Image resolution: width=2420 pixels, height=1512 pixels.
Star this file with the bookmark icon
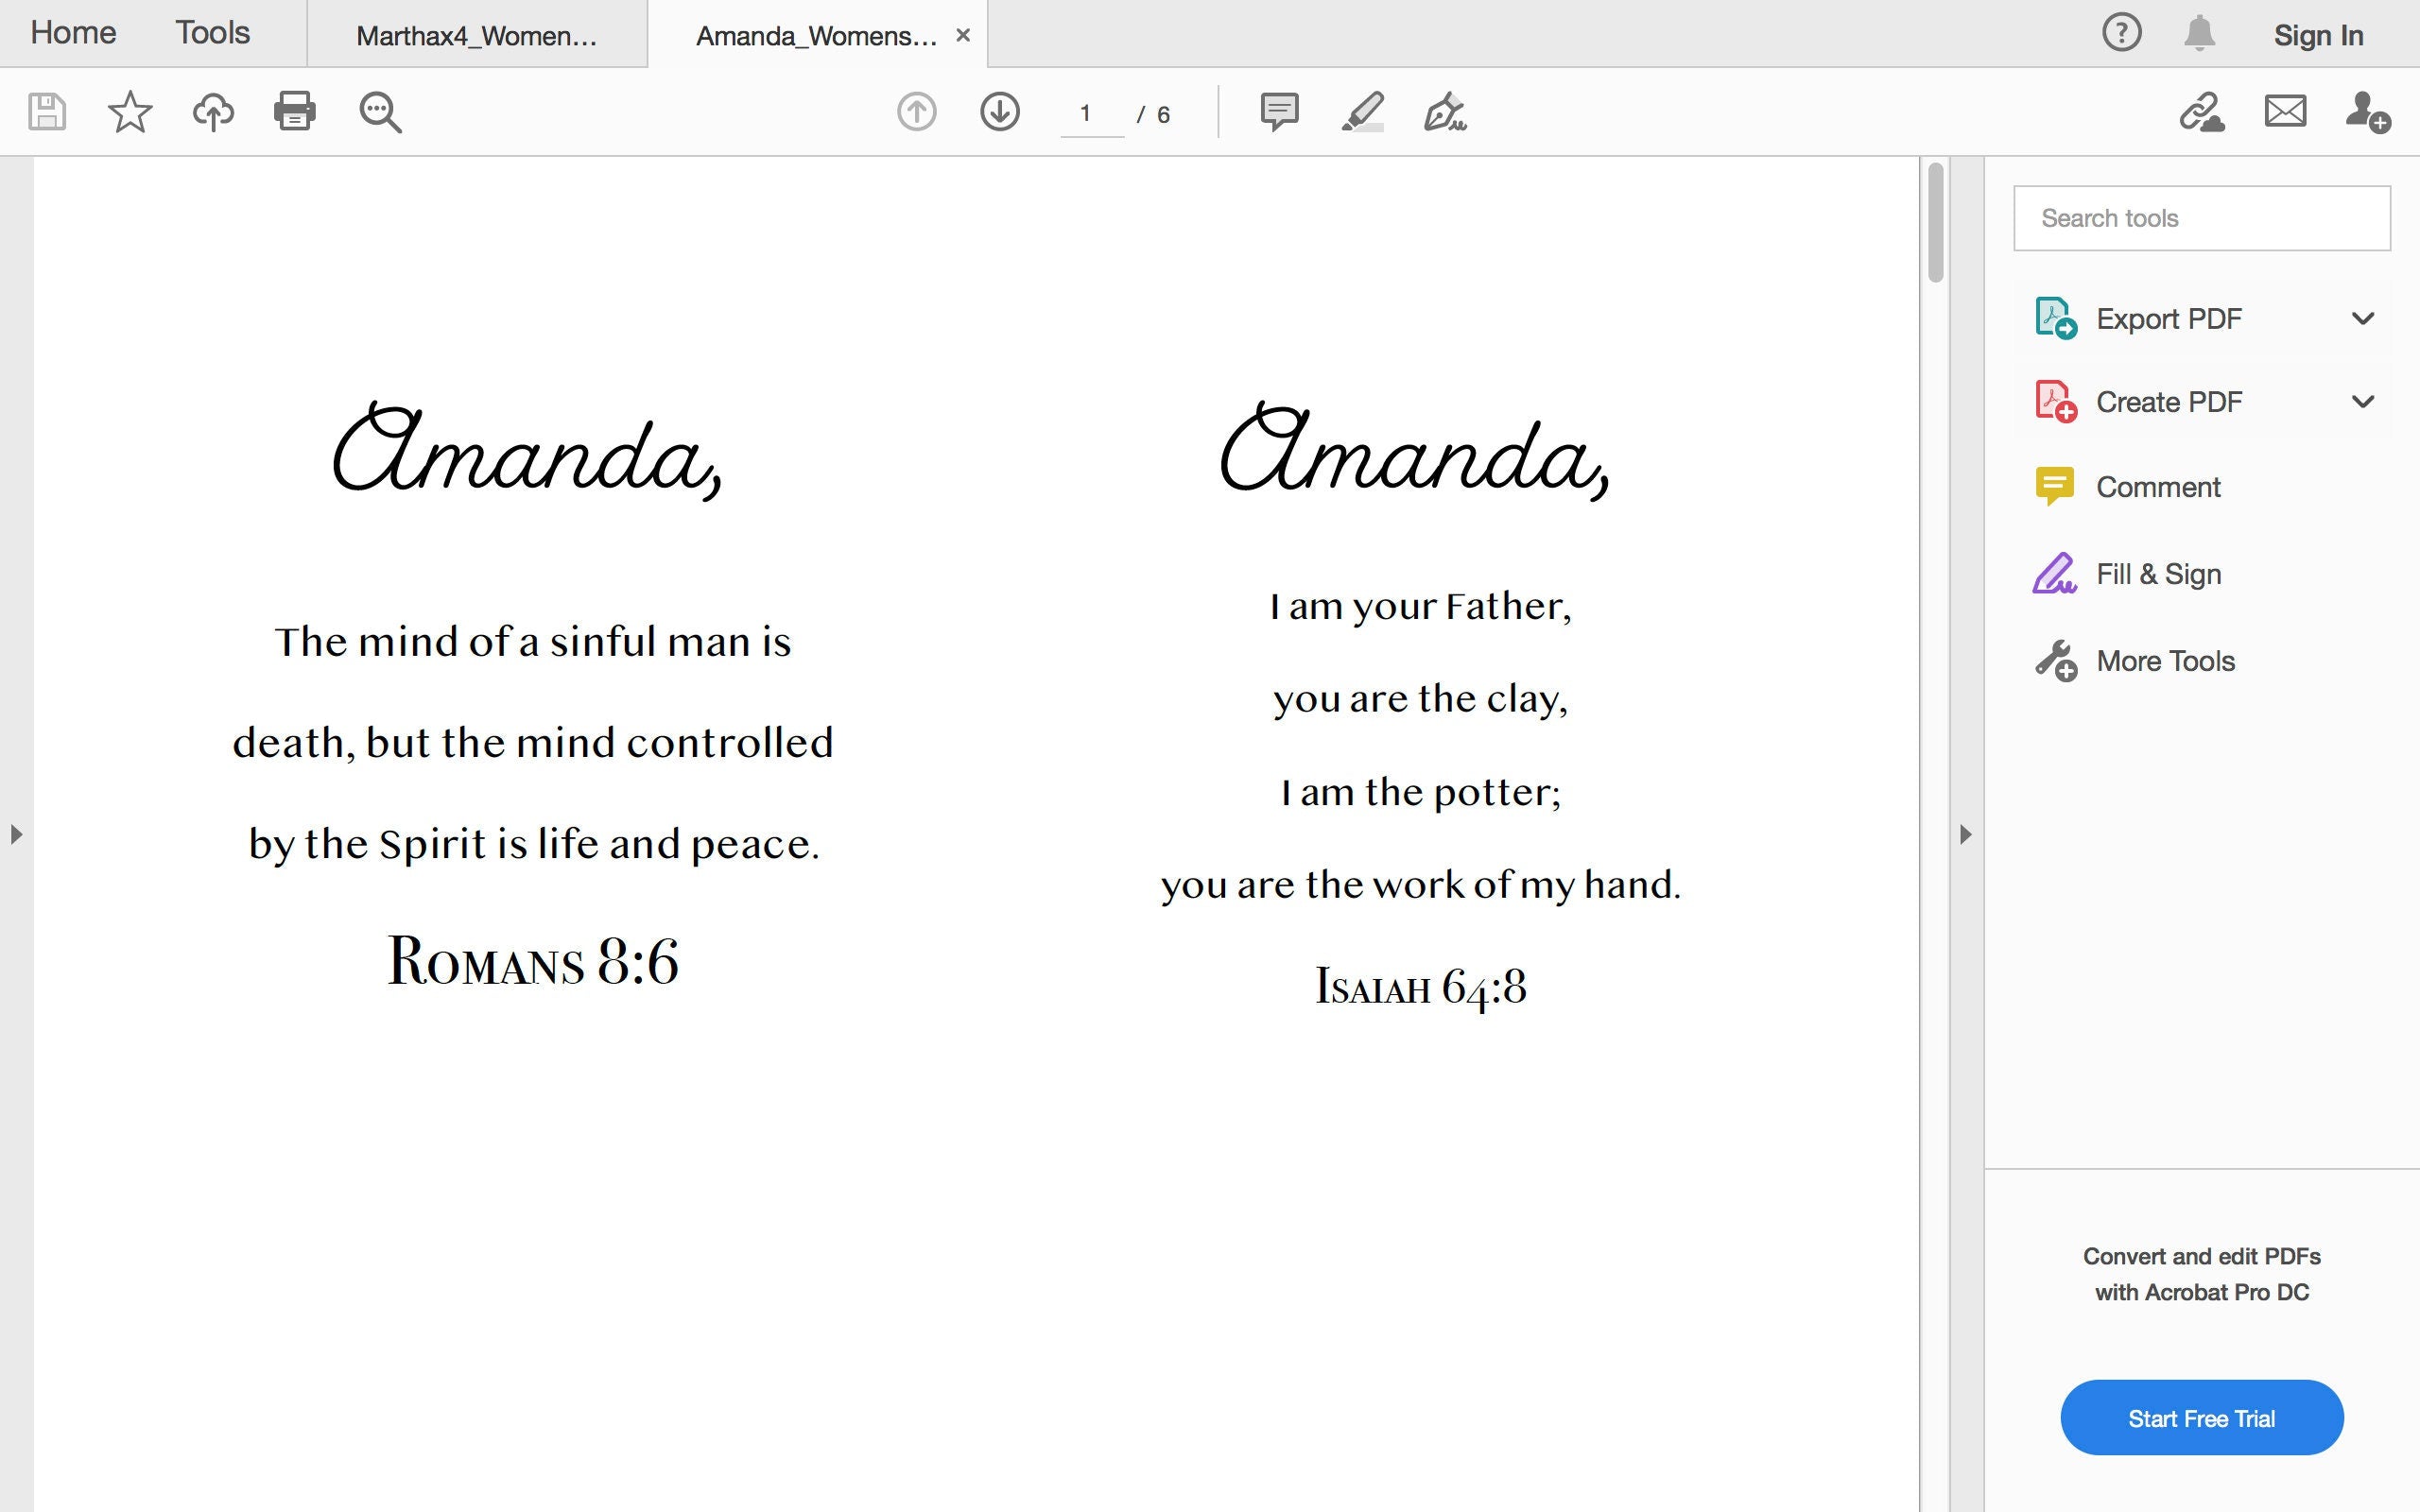tap(130, 111)
